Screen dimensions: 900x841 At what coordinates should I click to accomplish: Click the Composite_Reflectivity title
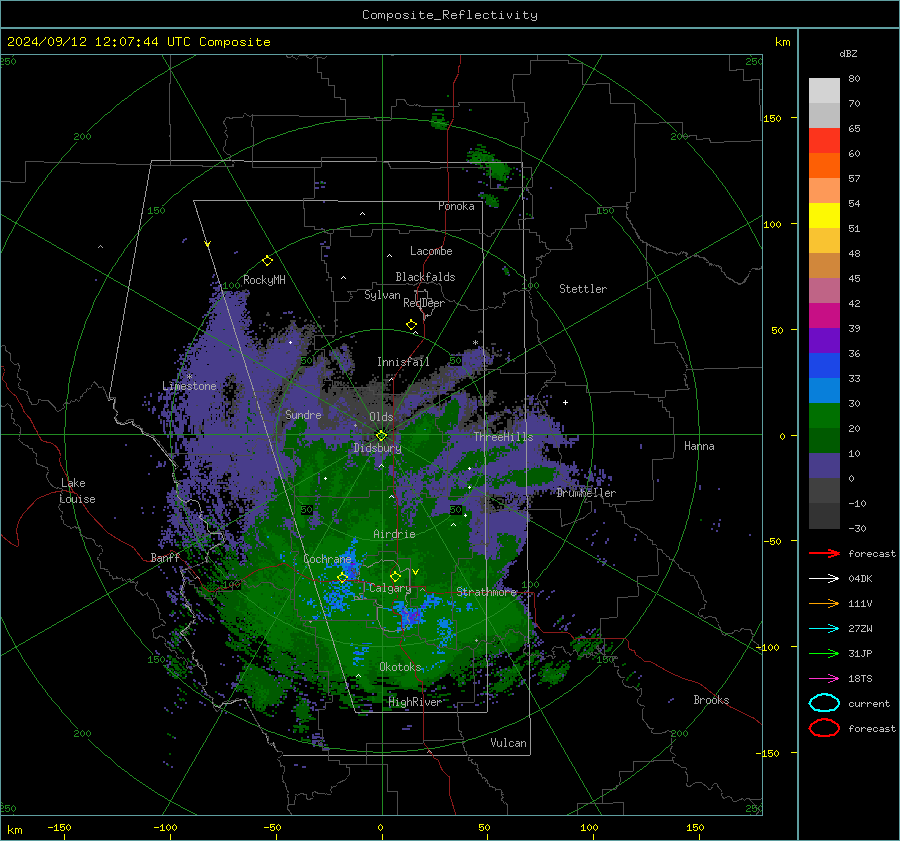(x=450, y=15)
